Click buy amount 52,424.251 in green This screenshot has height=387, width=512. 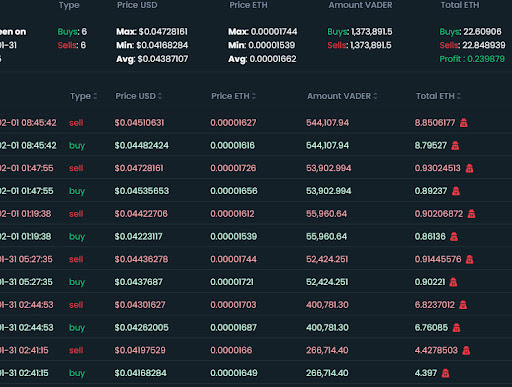pos(327,282)
